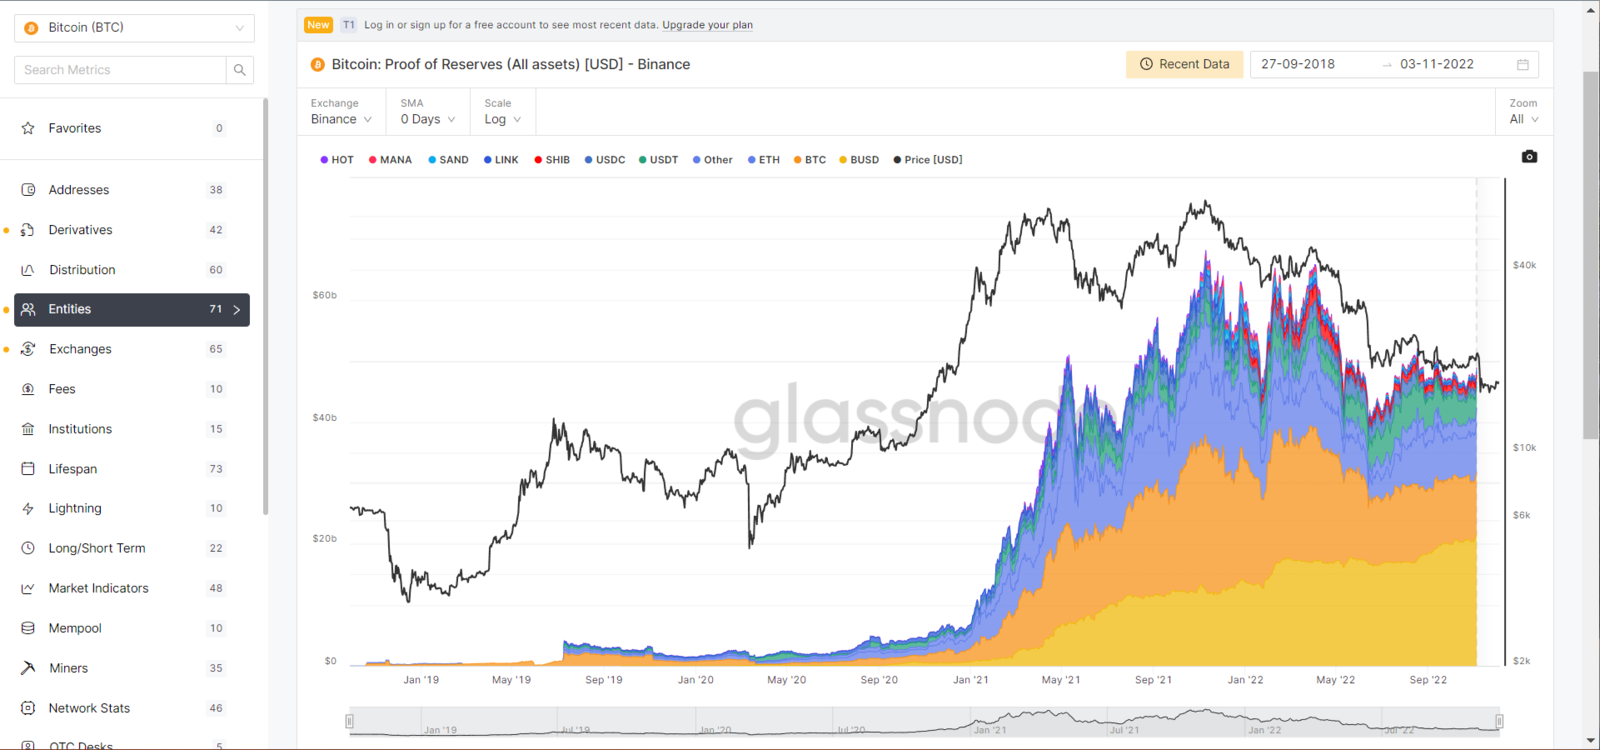Viewport: 1600px width, 750px height.
Task: Click the Mempool database icon
Action: (28, 628)
